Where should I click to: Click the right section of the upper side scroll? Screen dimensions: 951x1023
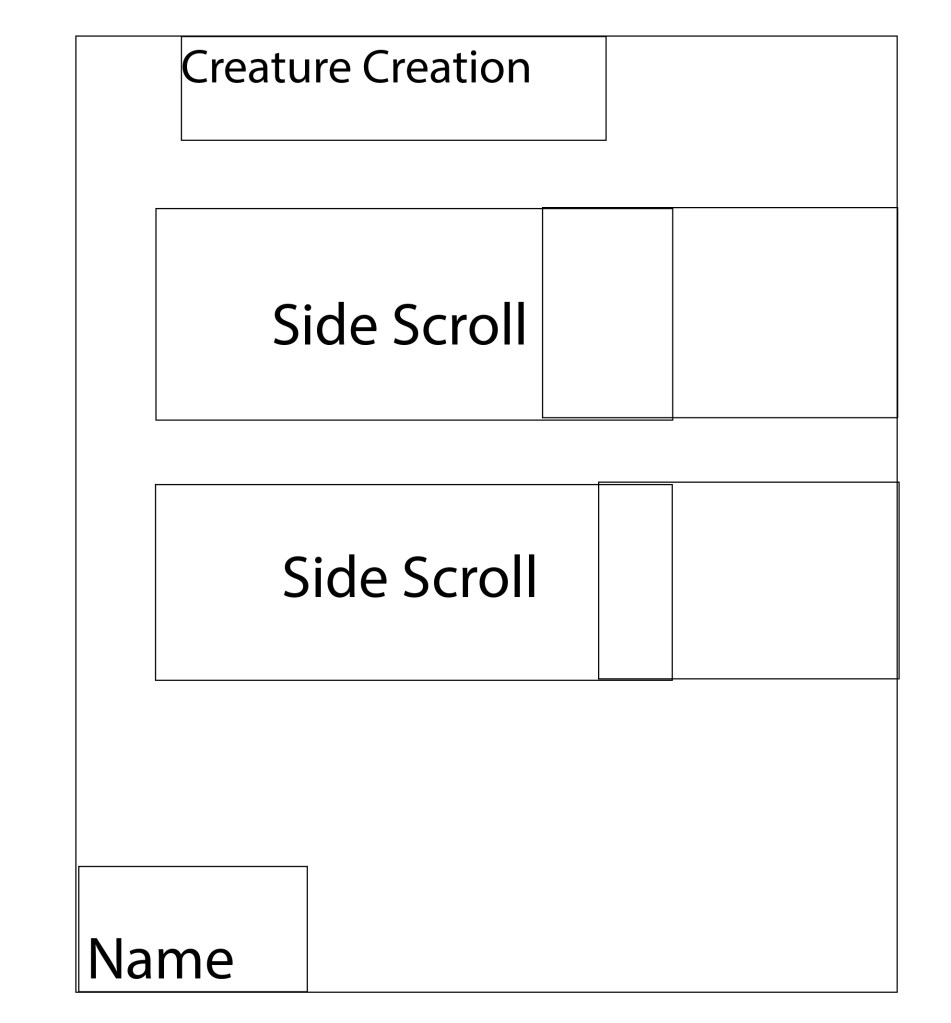(784, 312)
